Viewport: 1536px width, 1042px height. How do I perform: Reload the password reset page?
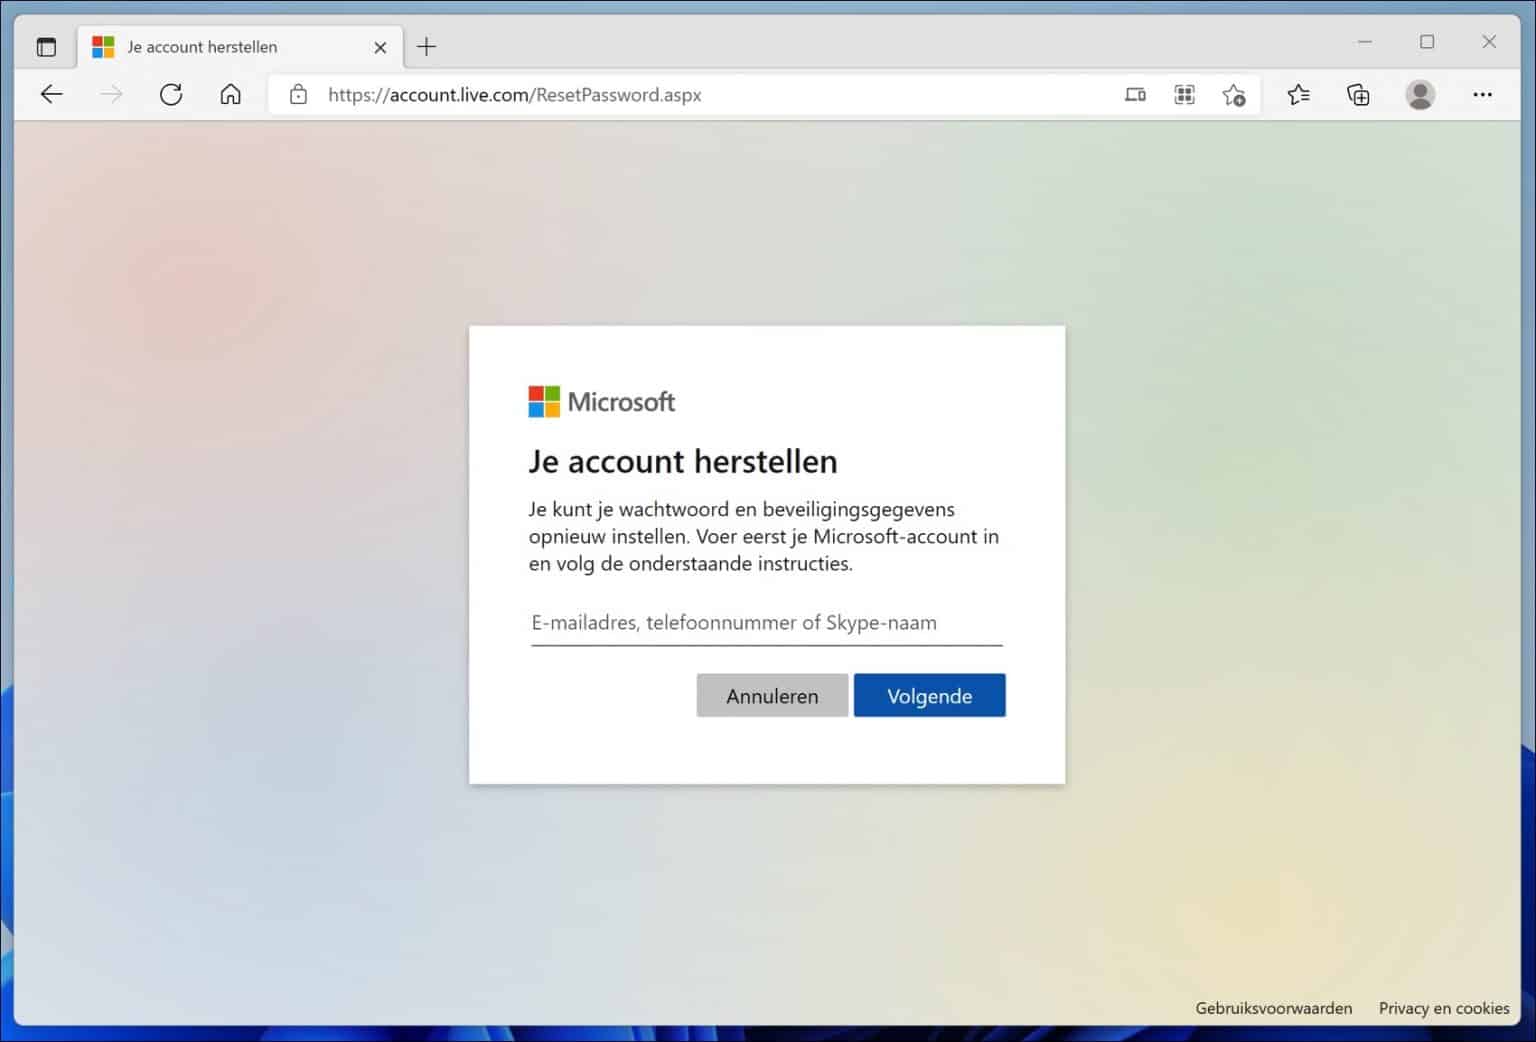[x=171, y=94]
